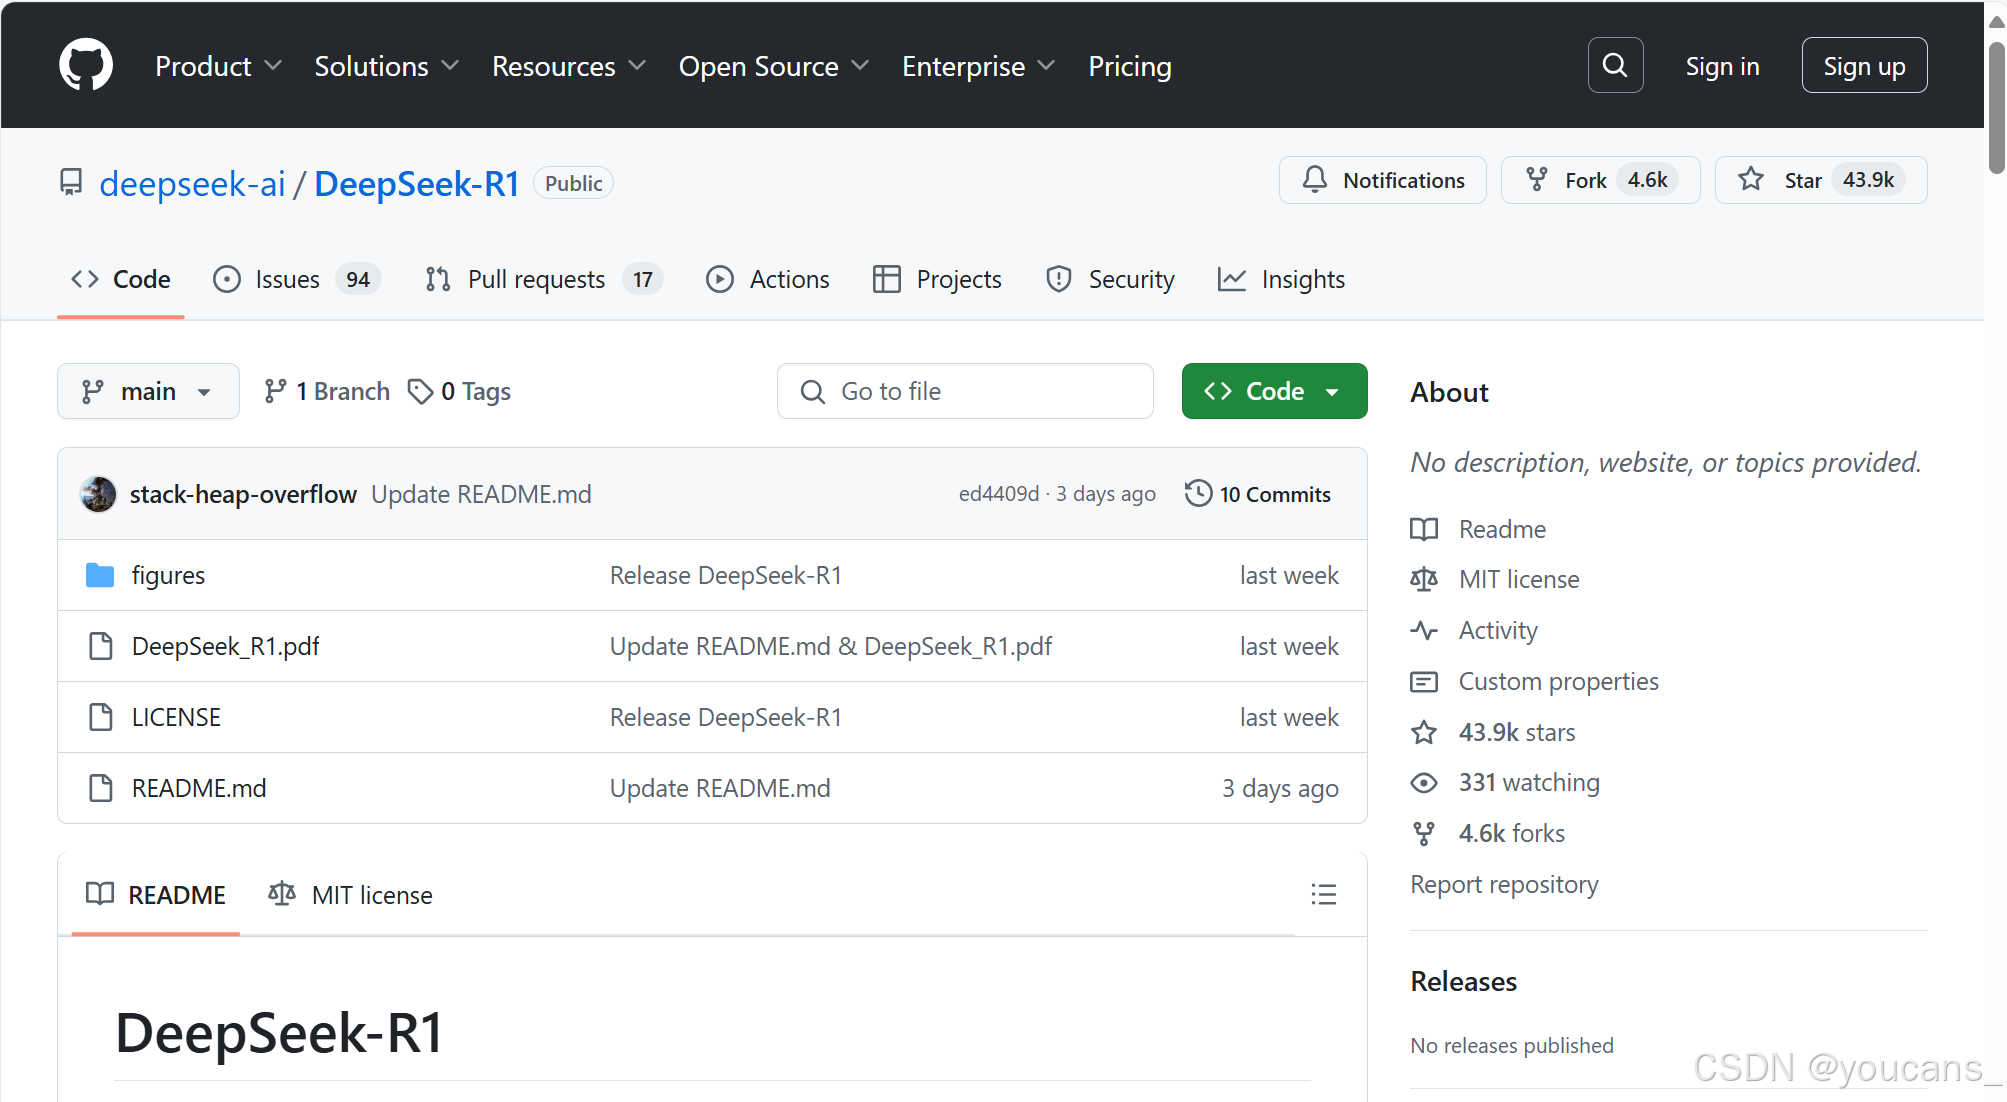
Task: Open the main branch selector dropdown
Action: coord(148,391)
